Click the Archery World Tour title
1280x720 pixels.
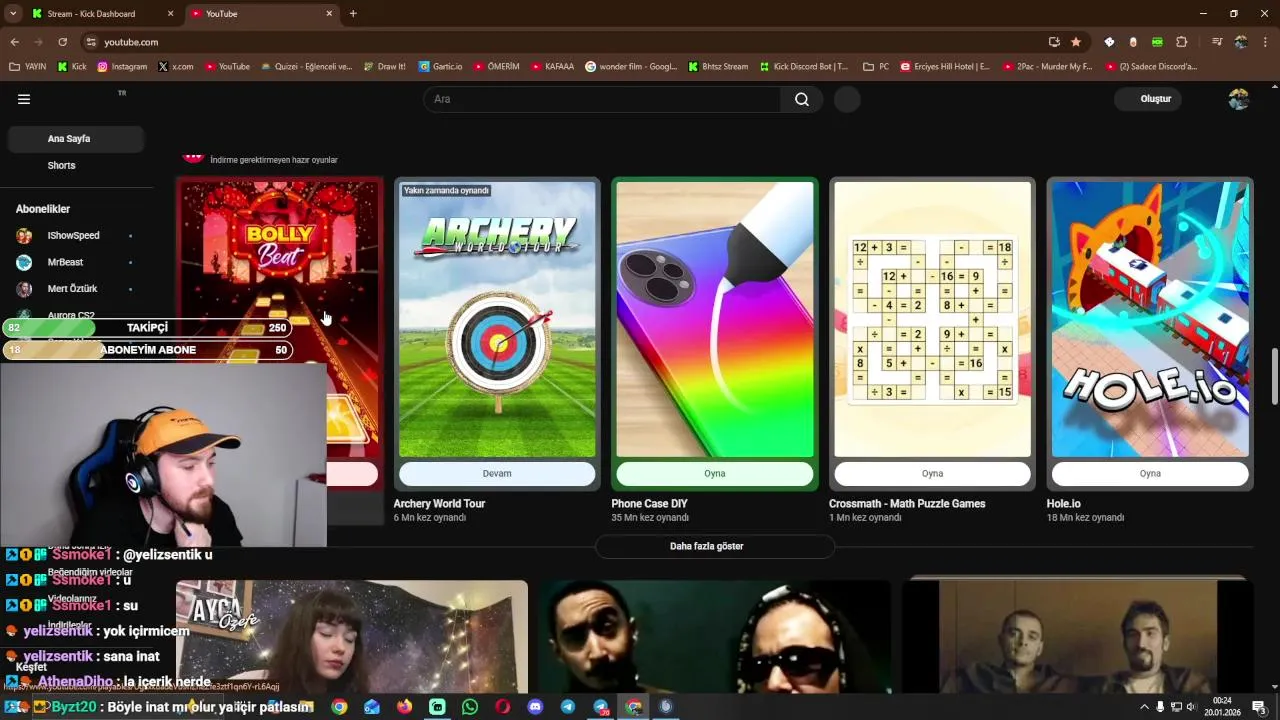439,504
